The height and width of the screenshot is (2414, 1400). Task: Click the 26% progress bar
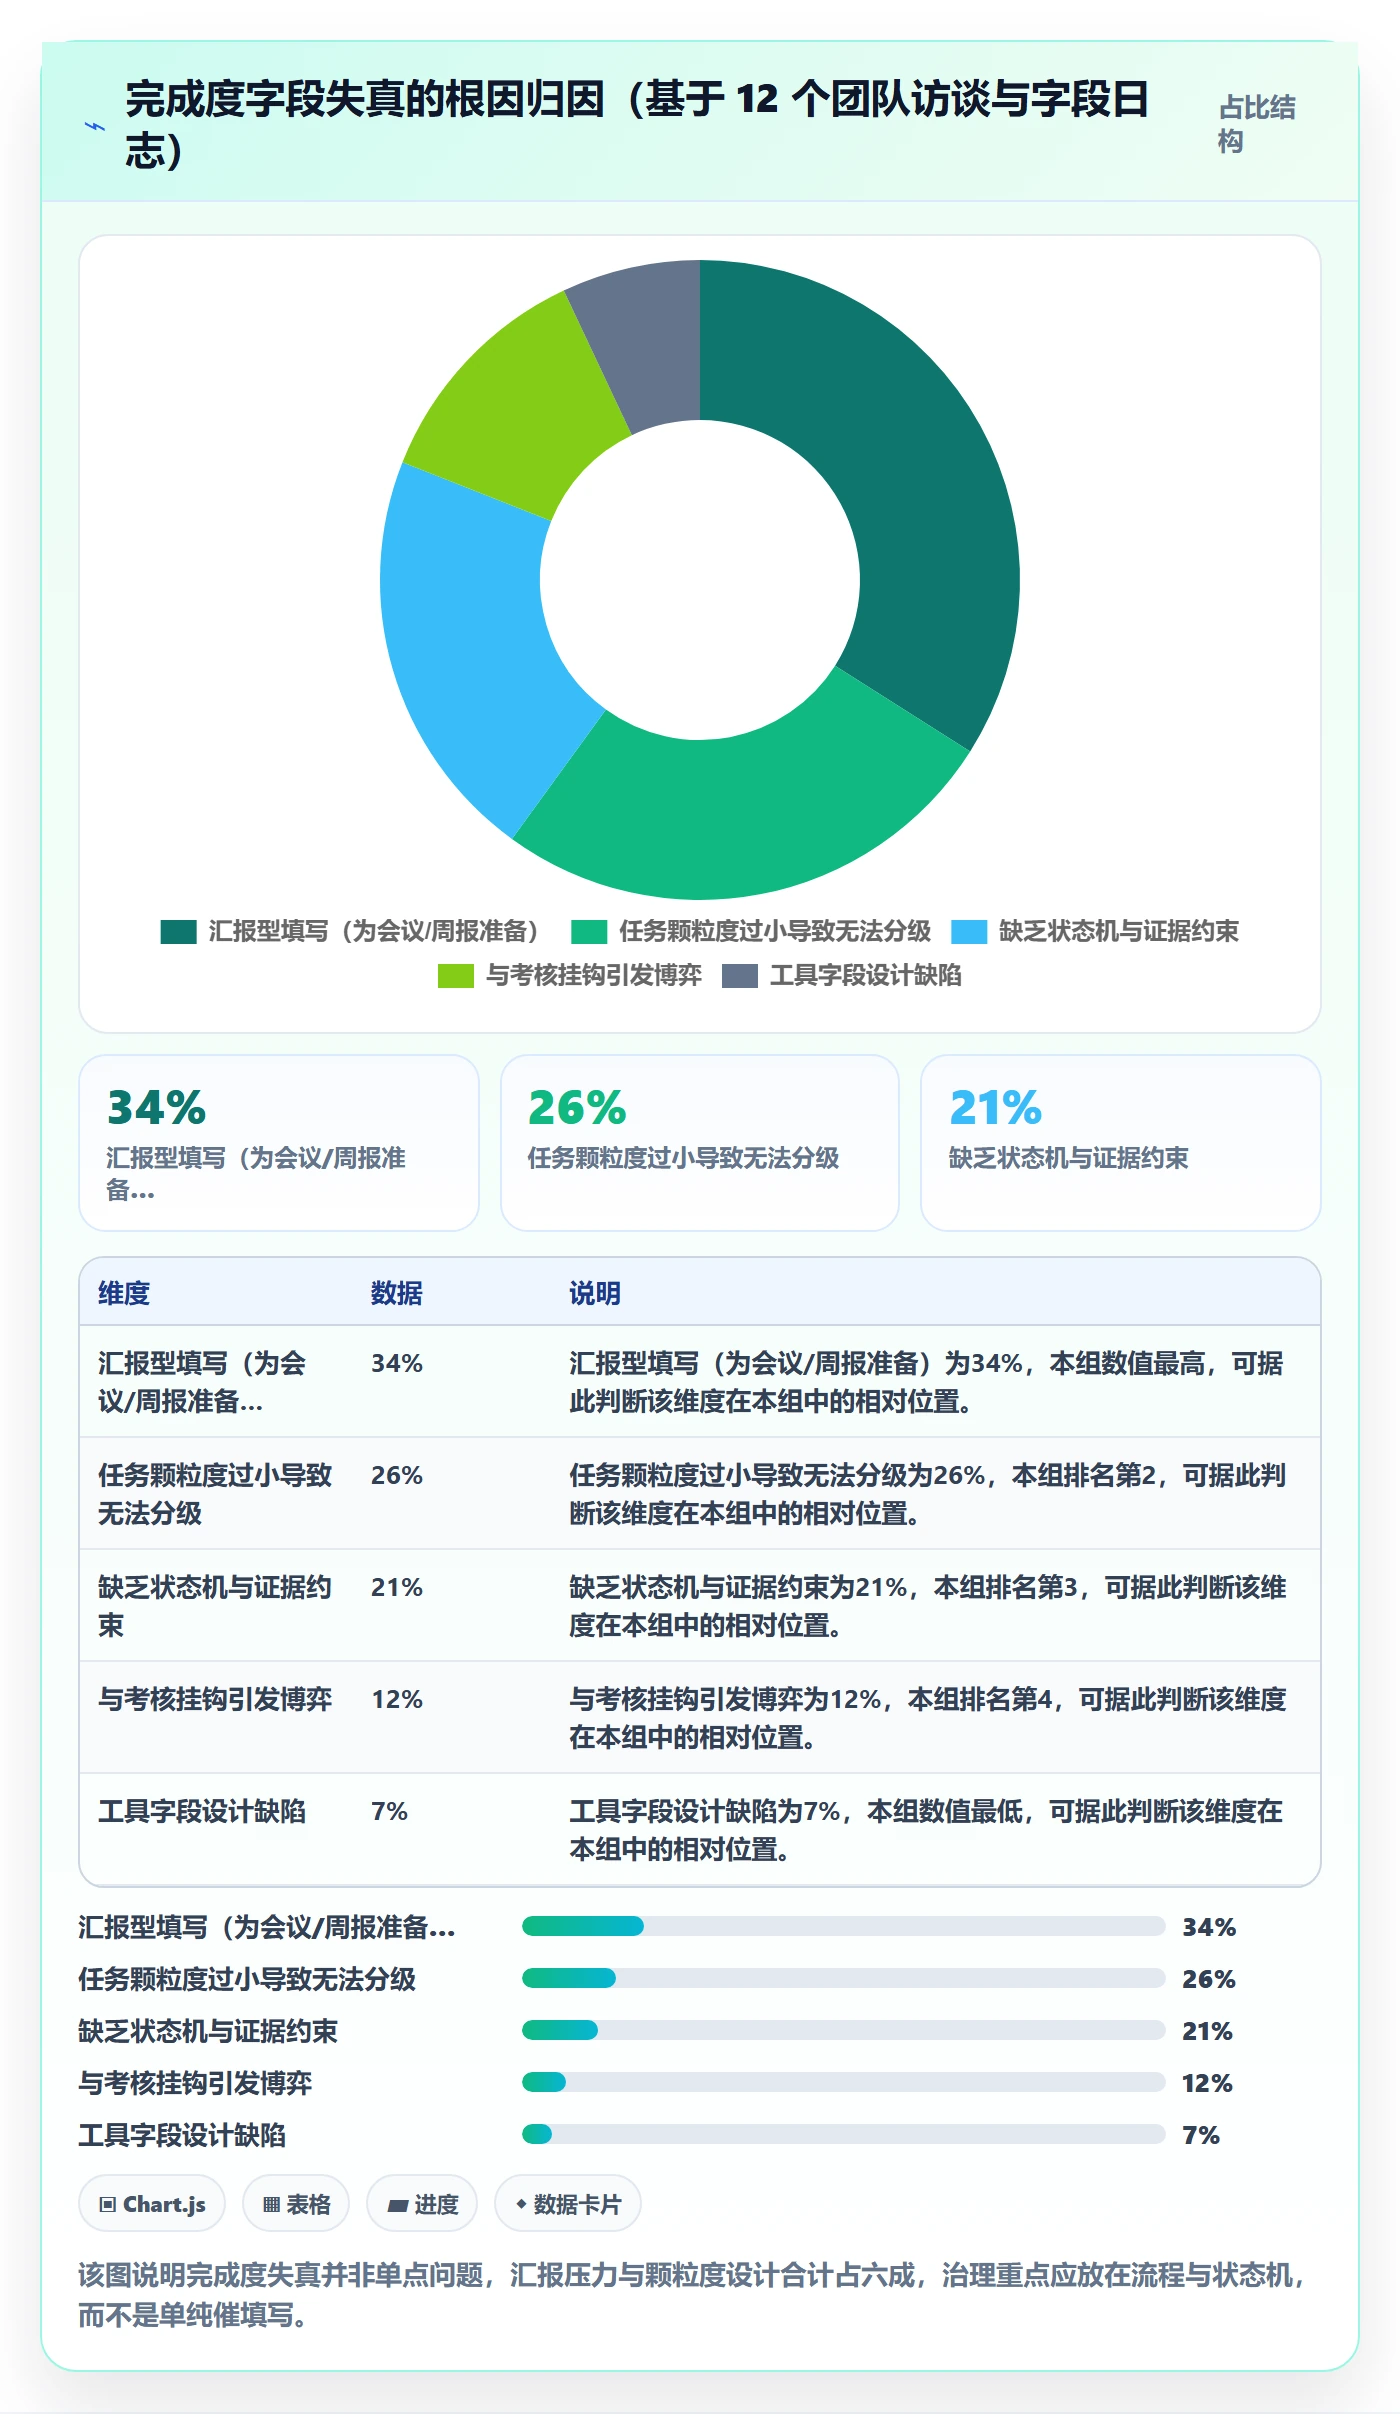(x=843, y=1978)
